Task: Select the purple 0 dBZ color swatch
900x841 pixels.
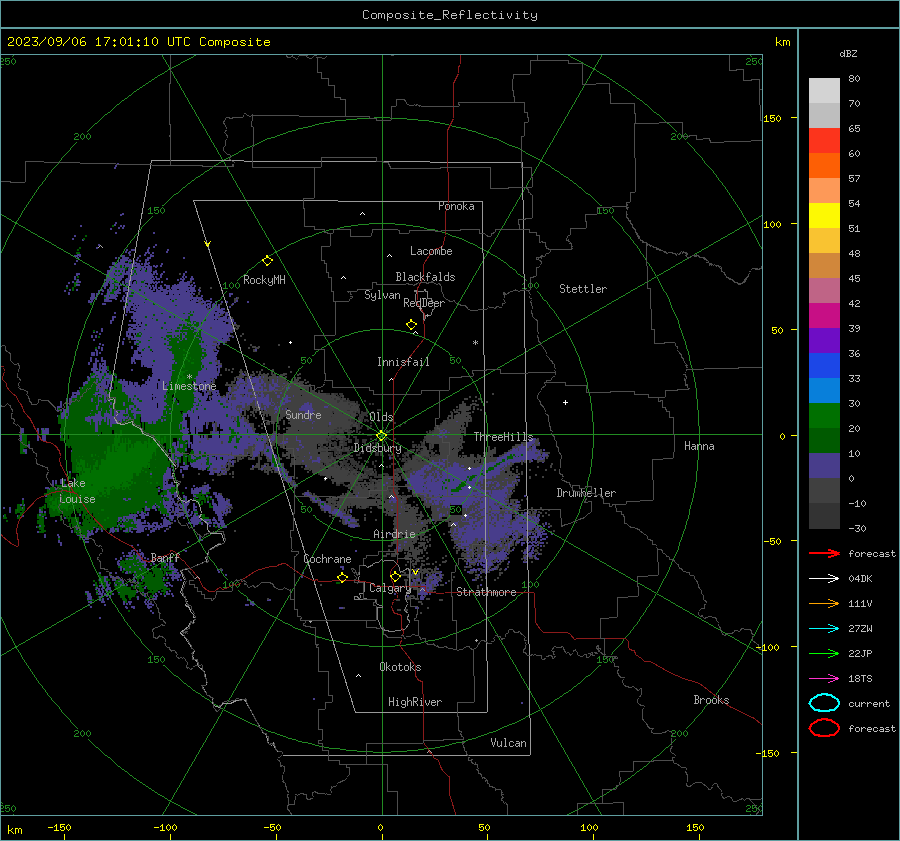Action: (824, 466)
